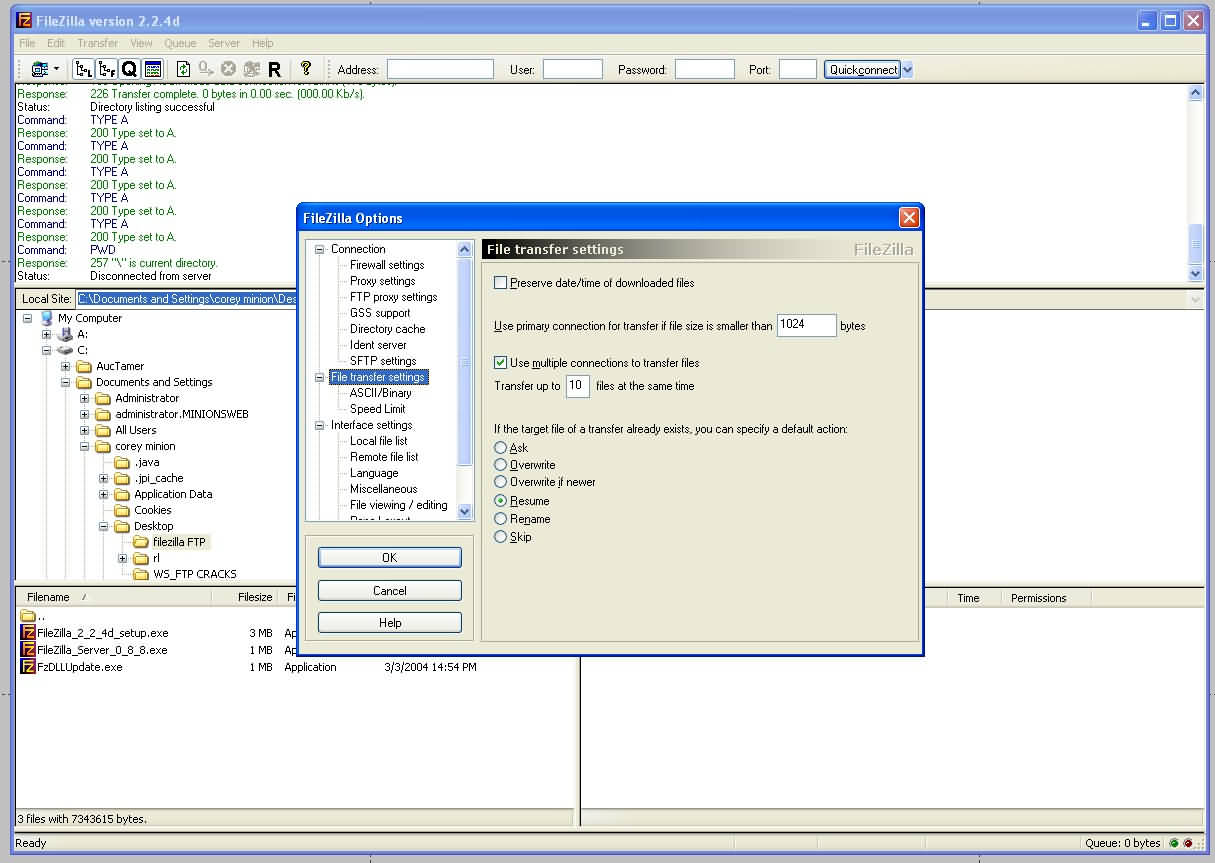Open the Site Manager toolbar icon
Screen dimensions: 1215x863
(40, 69)
